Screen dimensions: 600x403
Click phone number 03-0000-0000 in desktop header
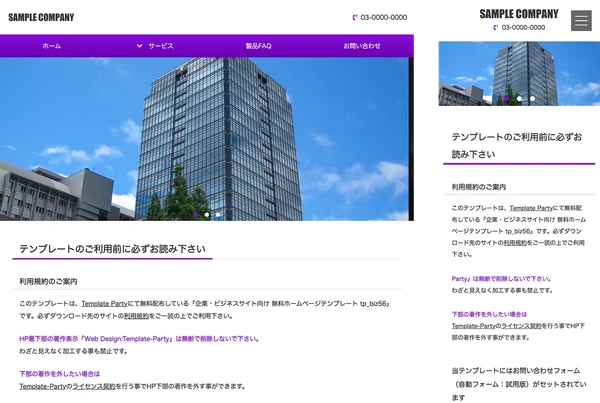coord(384,17)
